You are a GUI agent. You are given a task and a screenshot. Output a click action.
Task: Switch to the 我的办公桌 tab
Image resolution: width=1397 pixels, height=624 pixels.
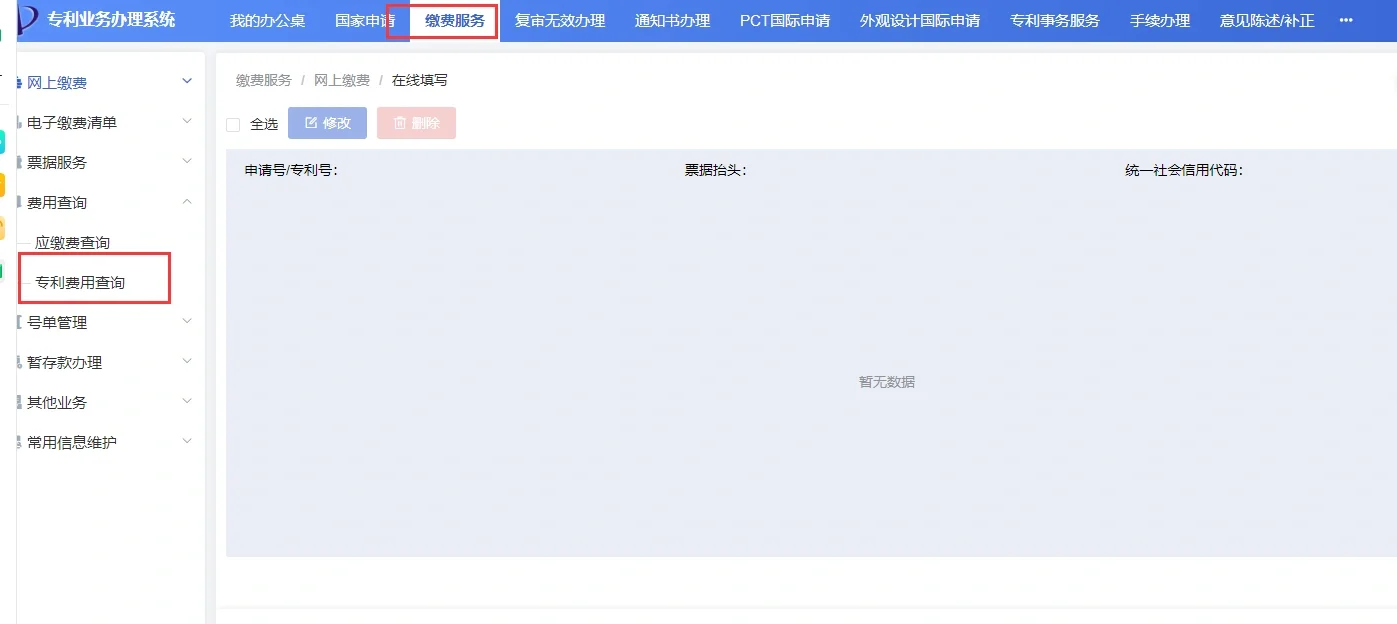[267, 20]
